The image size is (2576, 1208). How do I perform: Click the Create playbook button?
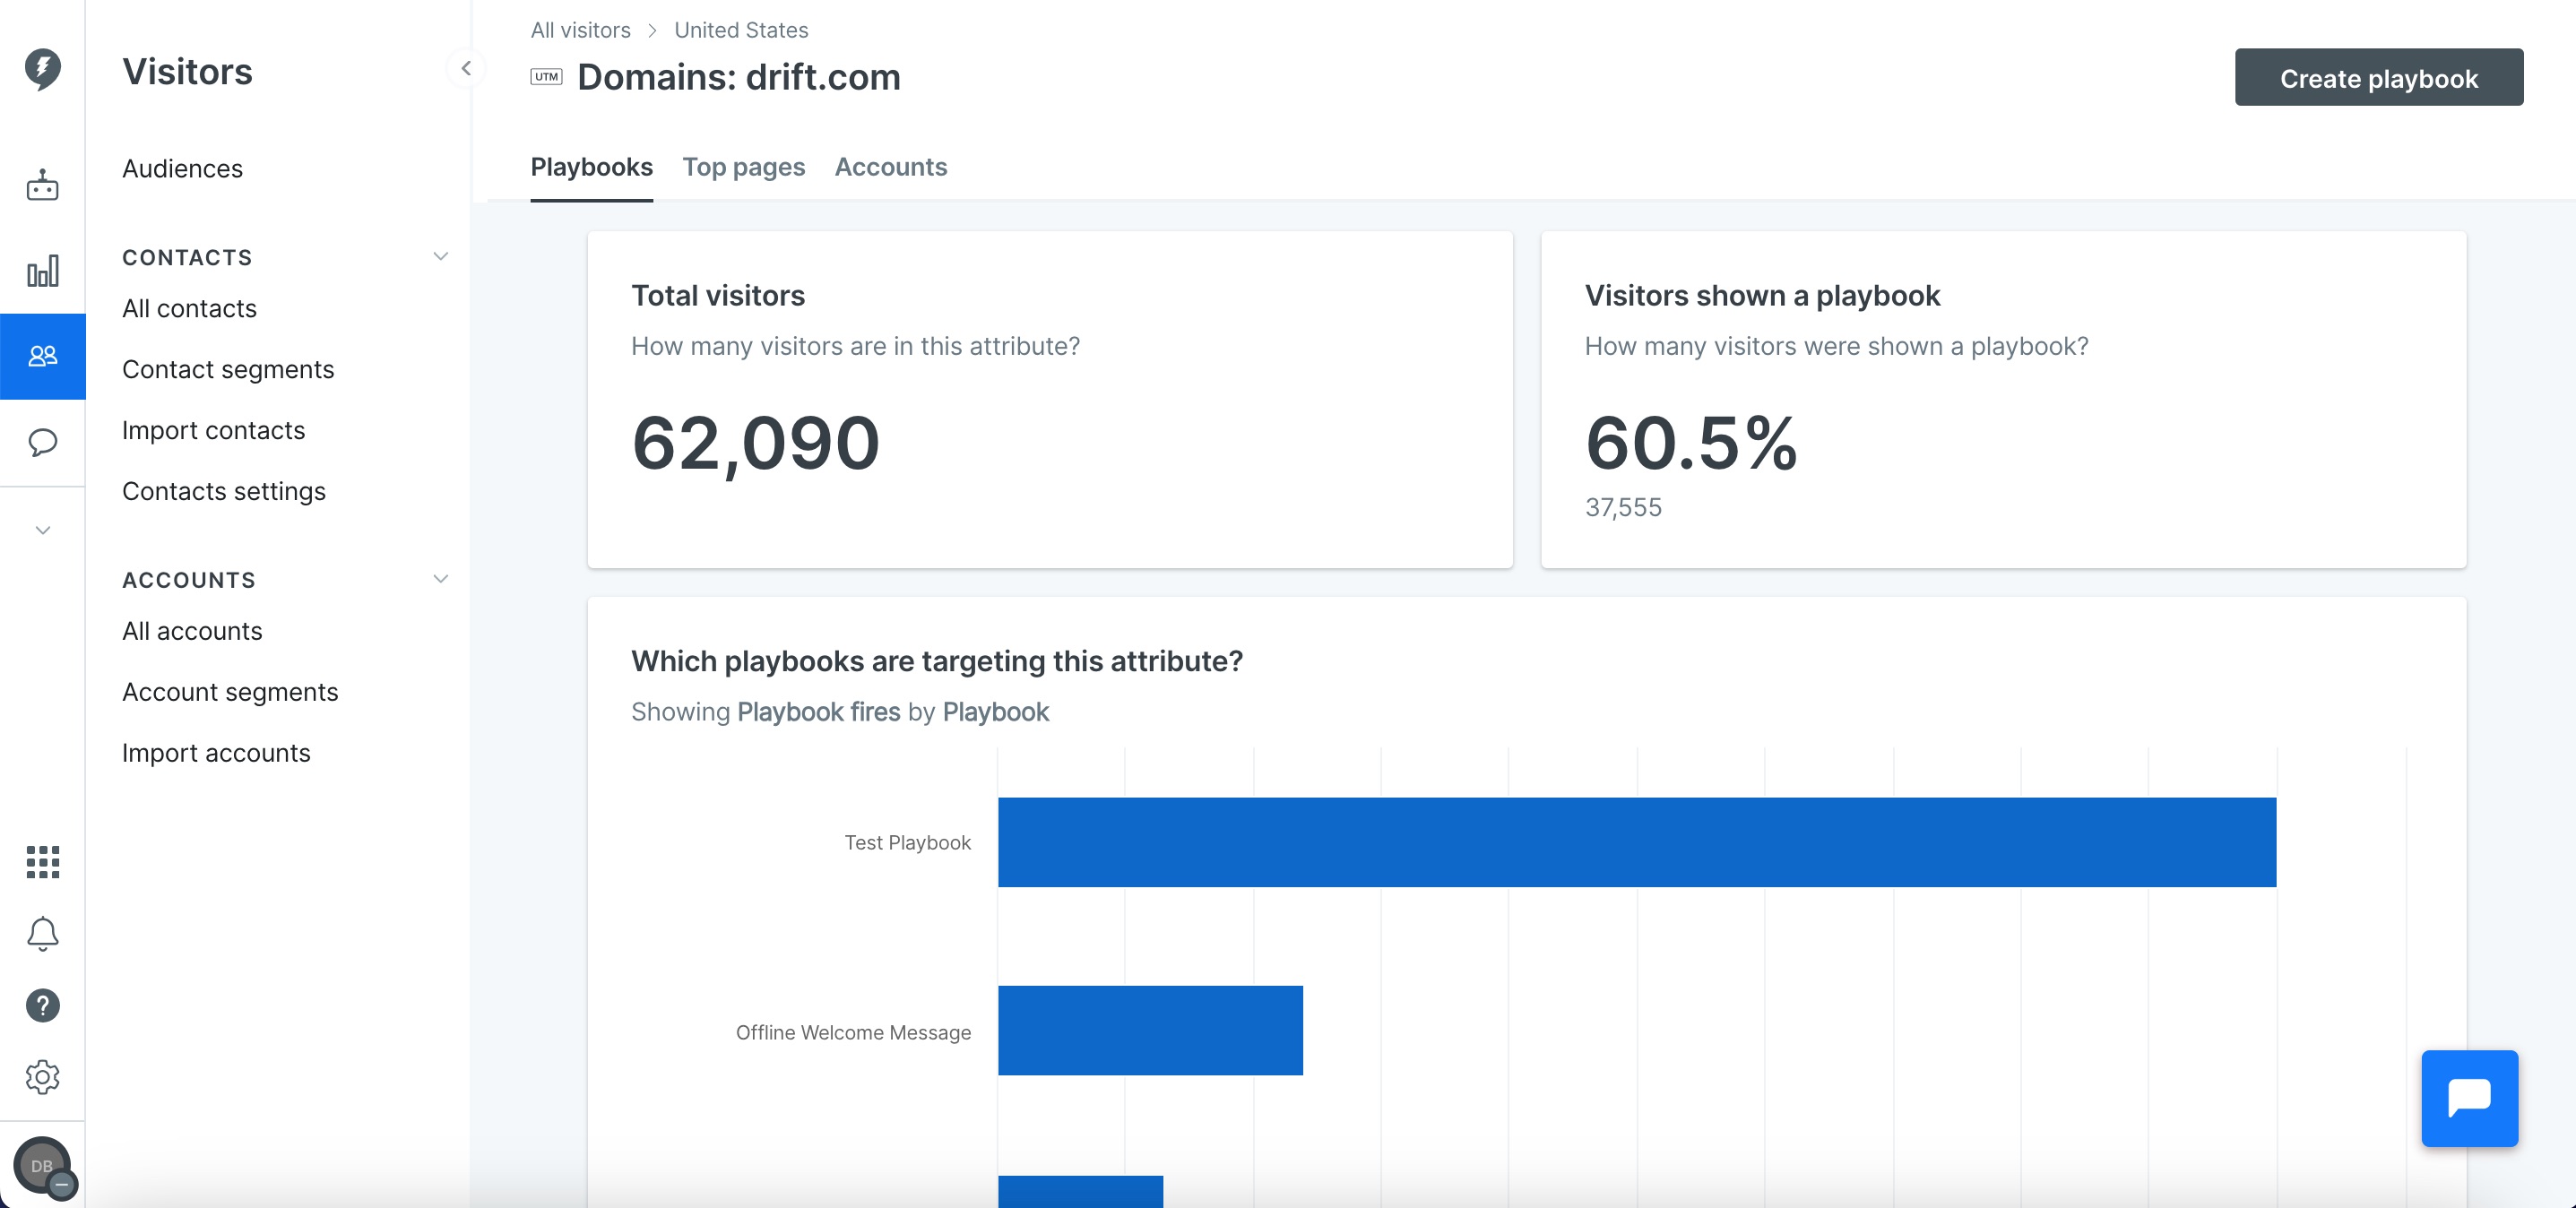coord(2378,77)
